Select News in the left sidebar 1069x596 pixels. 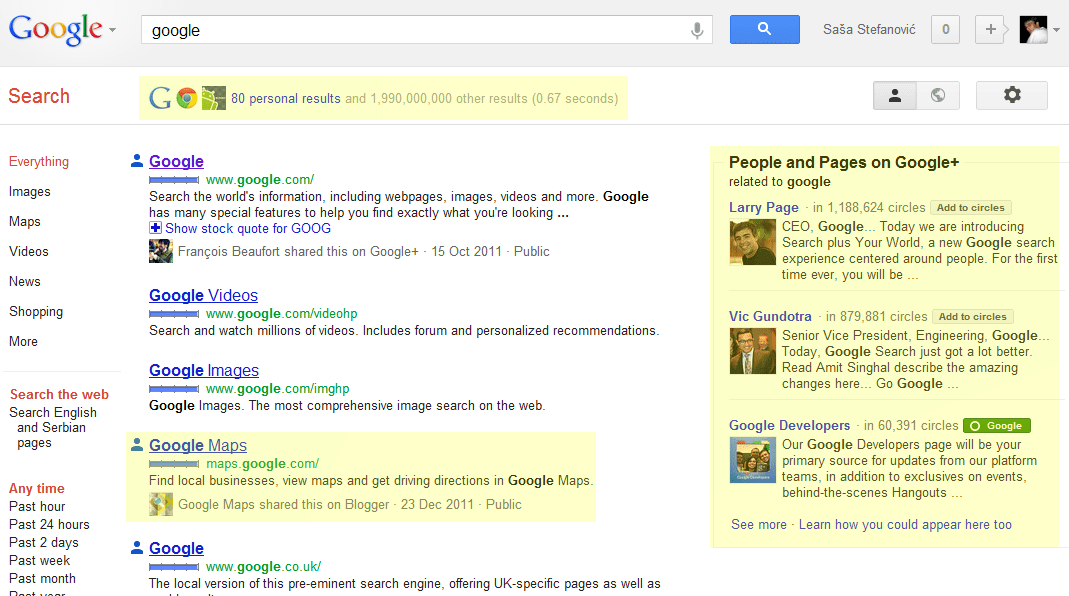point(25,282)
